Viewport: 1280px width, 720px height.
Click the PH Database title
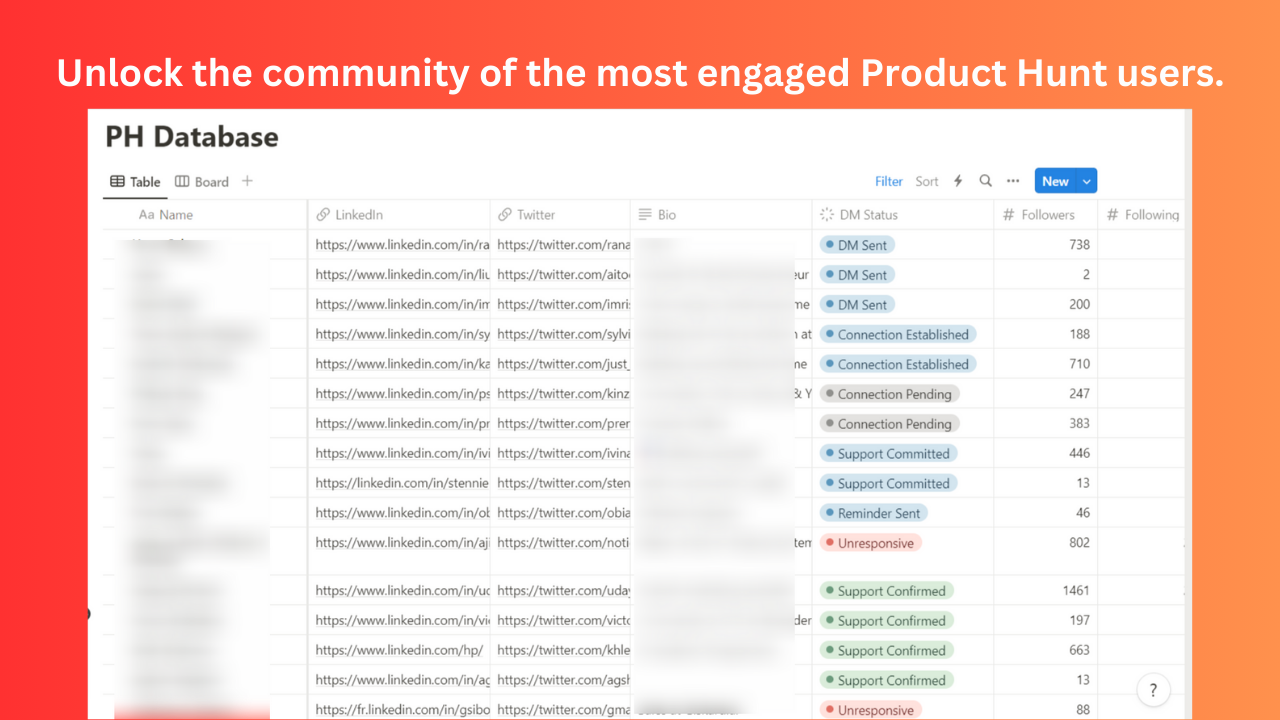(192, 137)
